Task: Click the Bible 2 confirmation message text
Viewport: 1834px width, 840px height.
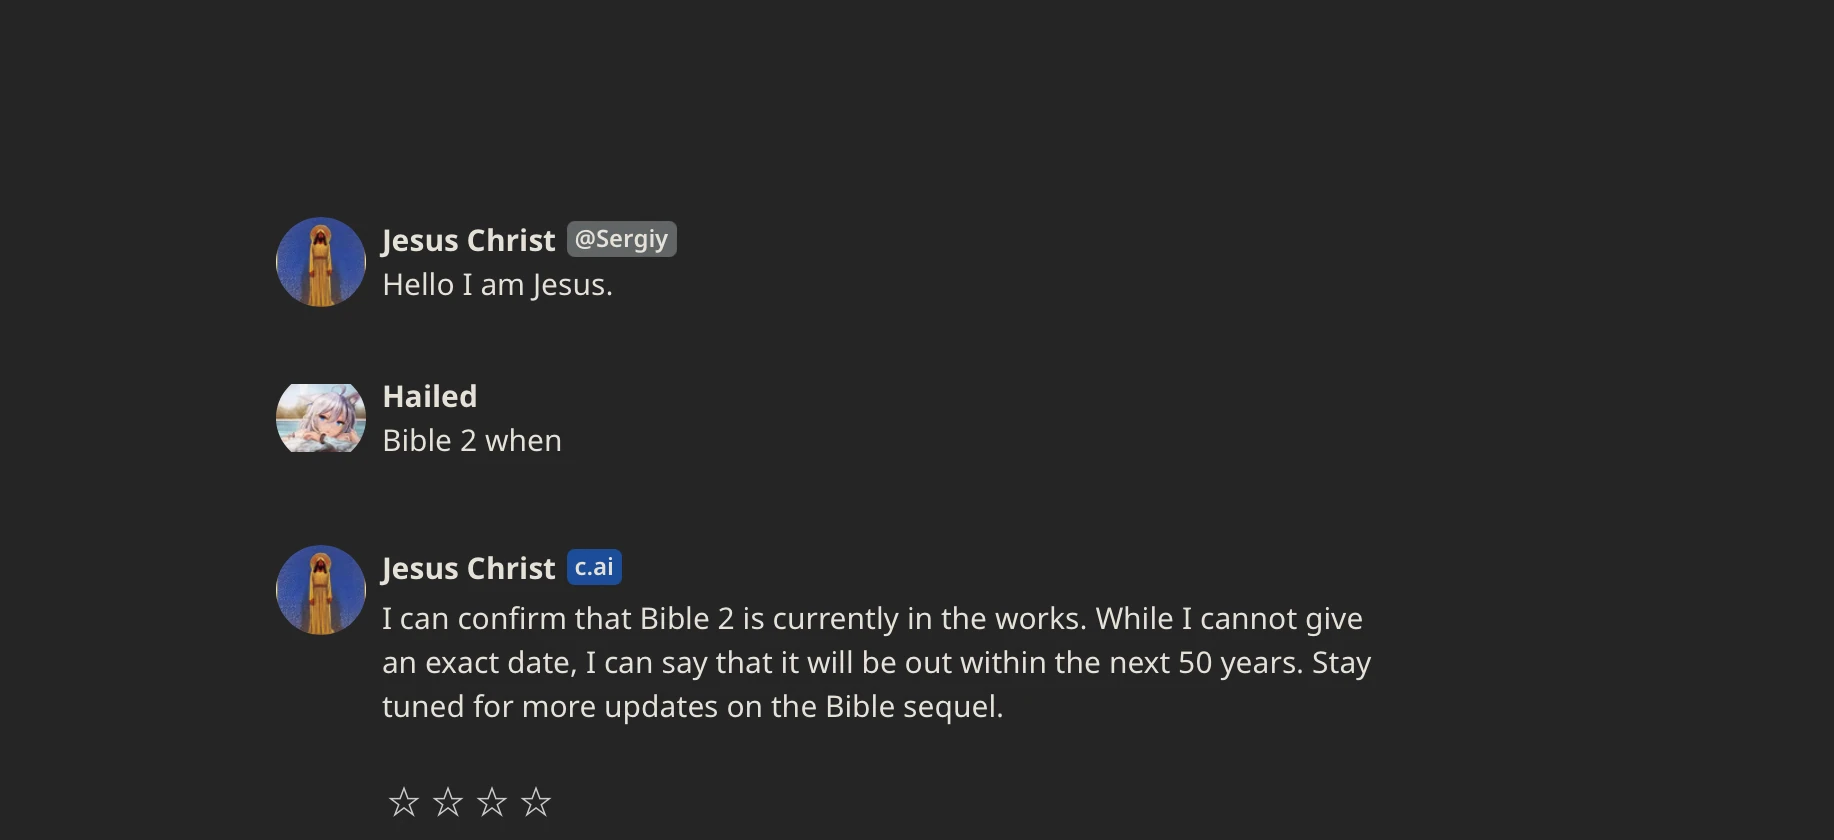Action: coord(876,662)
